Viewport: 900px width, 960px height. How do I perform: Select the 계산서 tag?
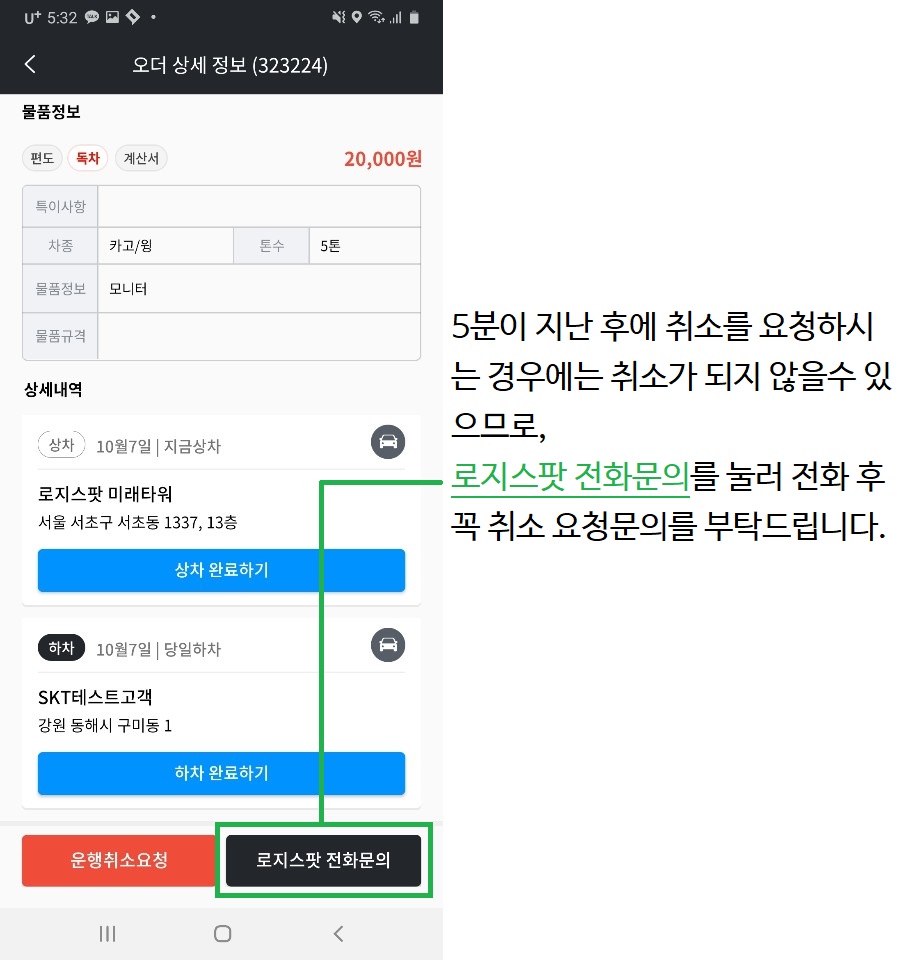(141, 158)
